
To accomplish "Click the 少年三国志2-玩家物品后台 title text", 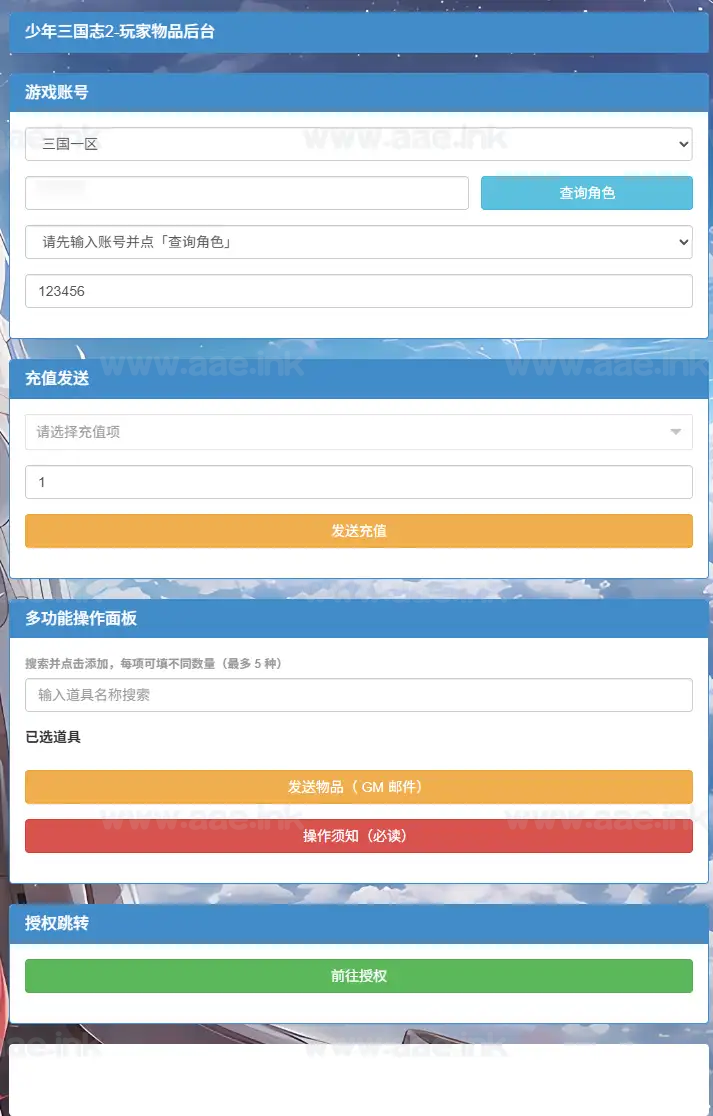I will pyautogui.click(x=120, y=32).
